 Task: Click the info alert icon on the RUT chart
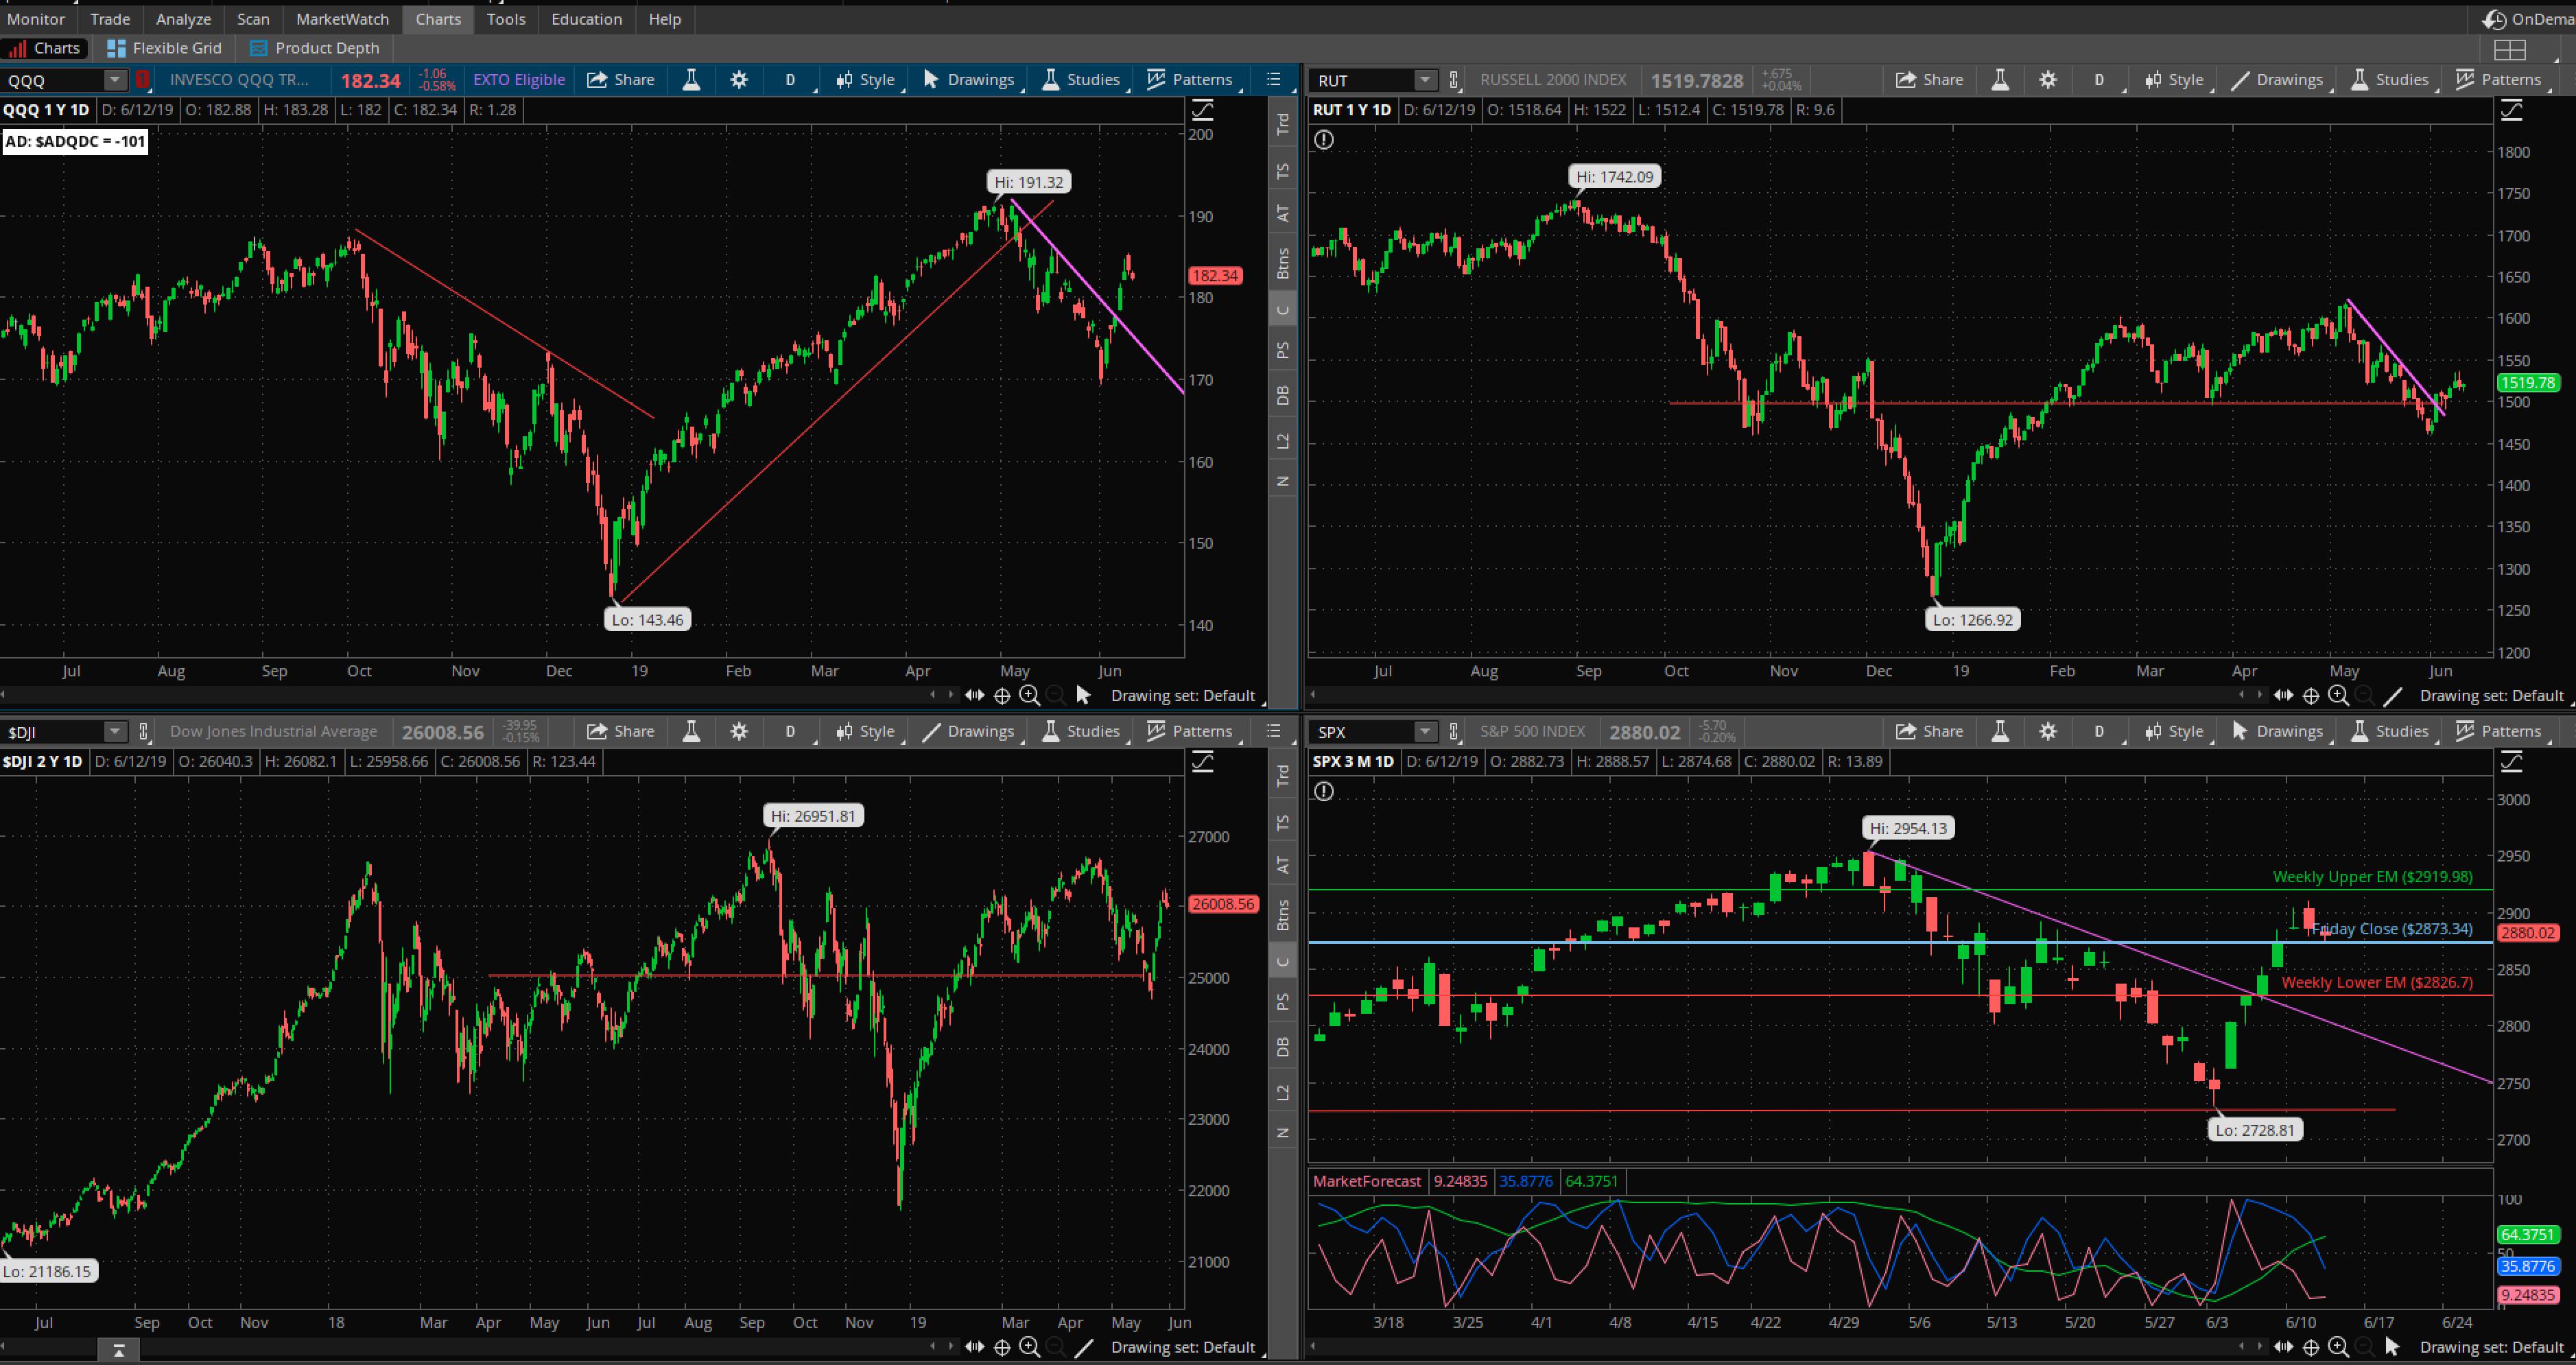(1324, 140)
